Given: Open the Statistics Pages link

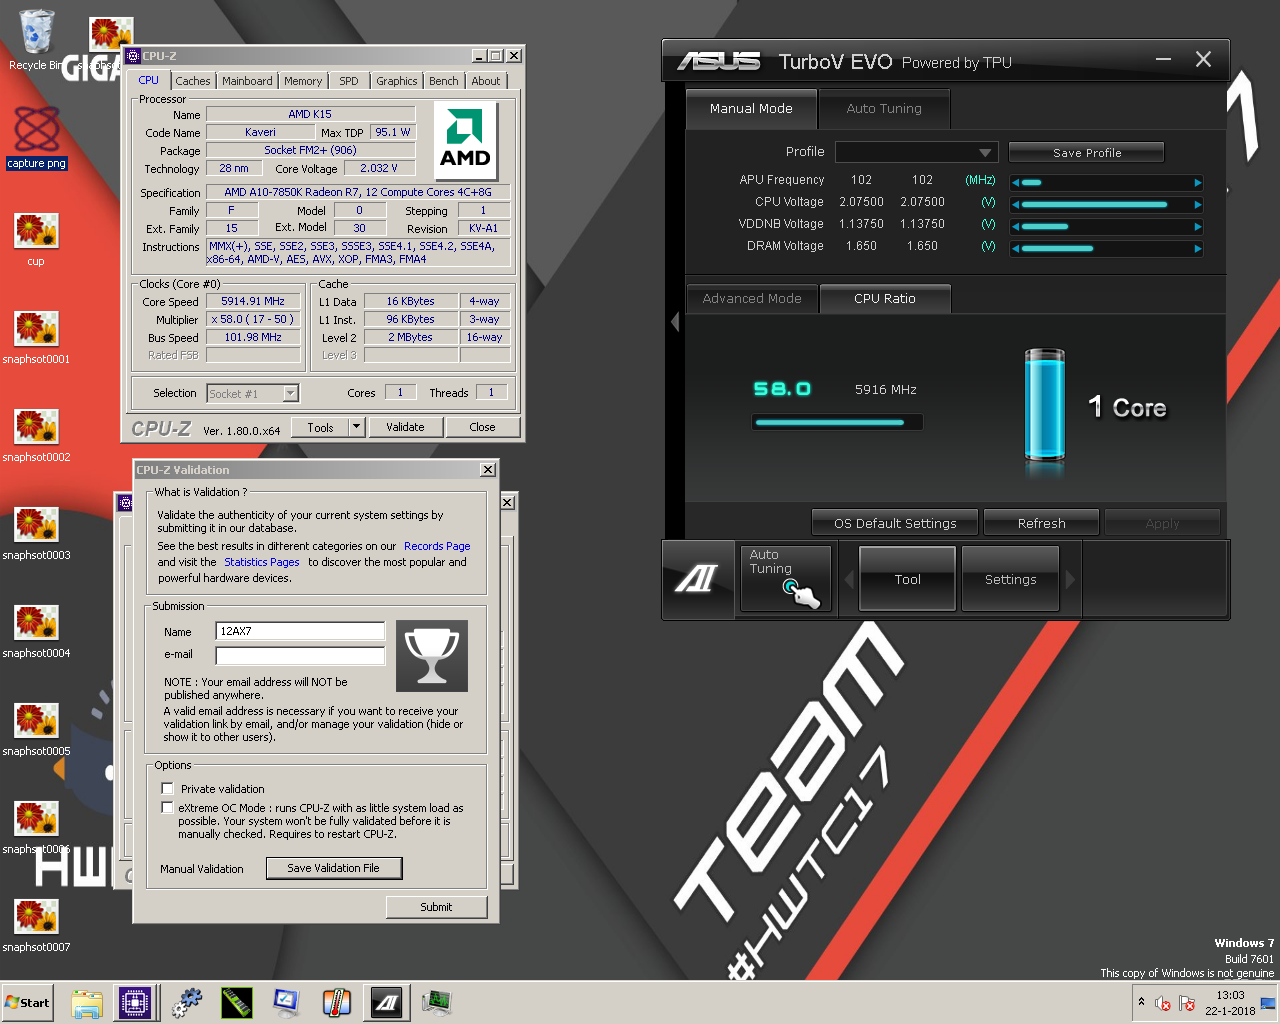Looking at the screenshot, I should tap(262, 562).
